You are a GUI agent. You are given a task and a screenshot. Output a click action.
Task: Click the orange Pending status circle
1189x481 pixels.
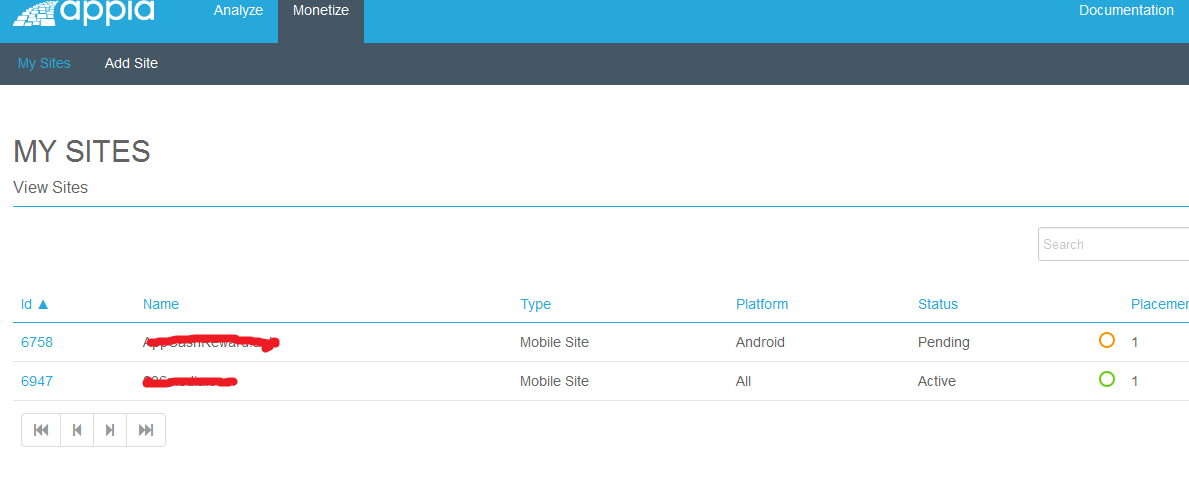1107,340
